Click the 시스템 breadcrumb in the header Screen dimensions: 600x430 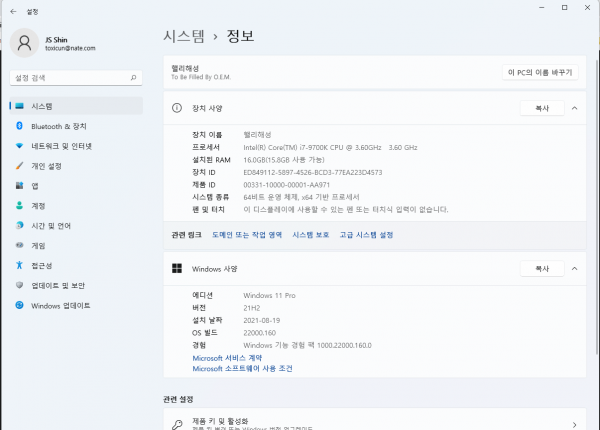(x=184, y=36)
